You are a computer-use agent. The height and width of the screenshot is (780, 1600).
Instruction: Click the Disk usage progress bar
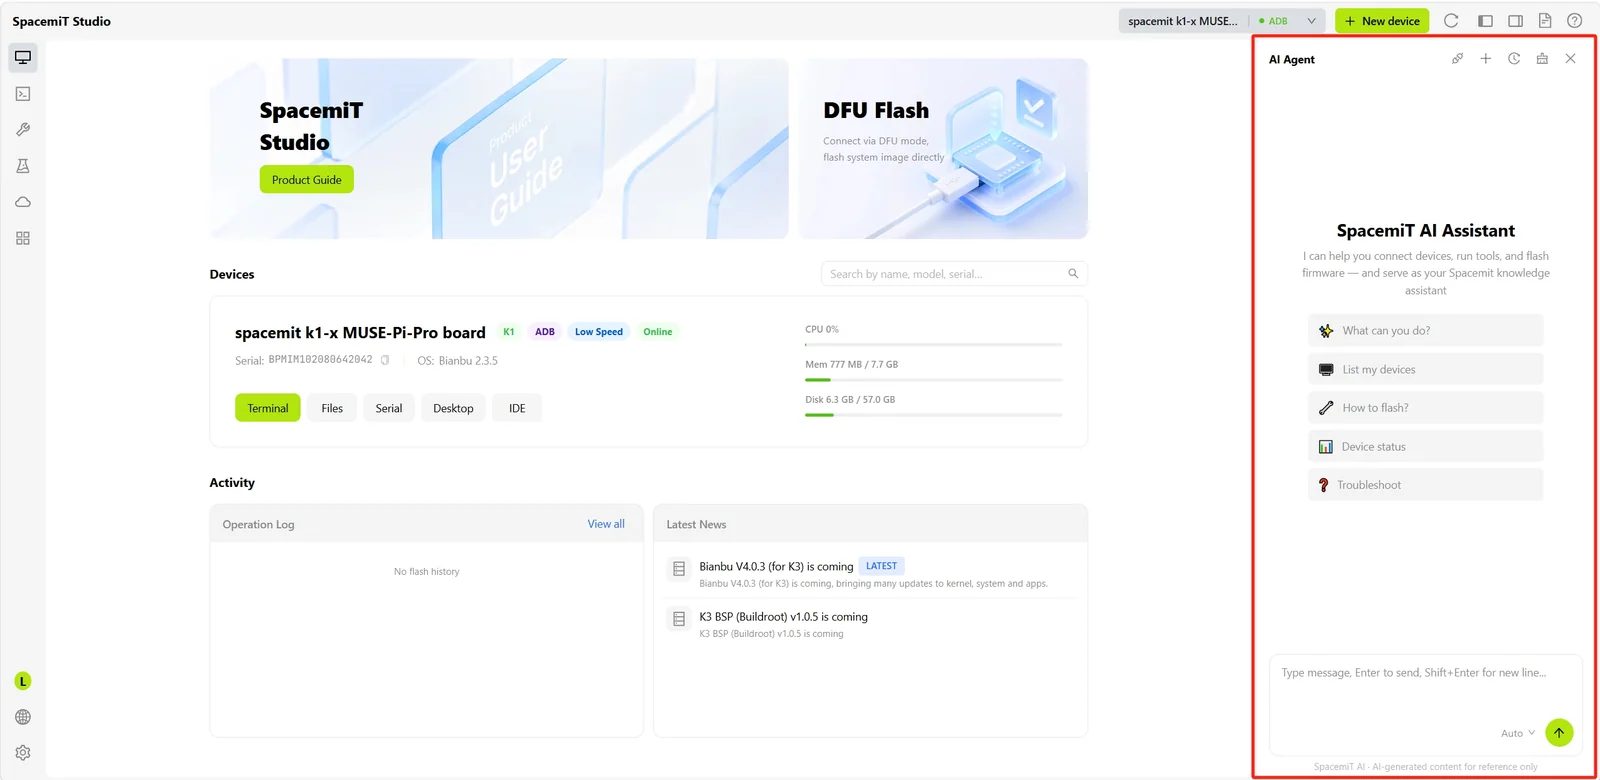tap(933, 415)
